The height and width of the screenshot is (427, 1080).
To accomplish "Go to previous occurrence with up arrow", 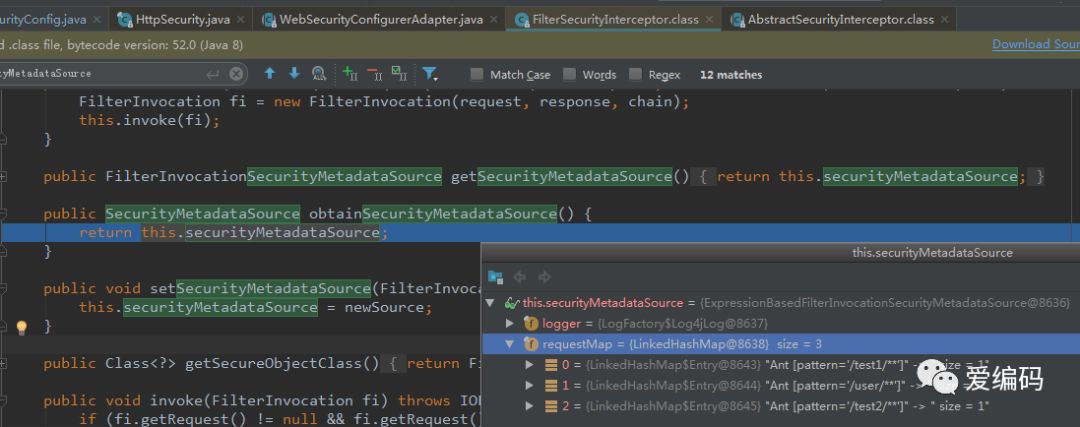I will (x=270, y=73).
